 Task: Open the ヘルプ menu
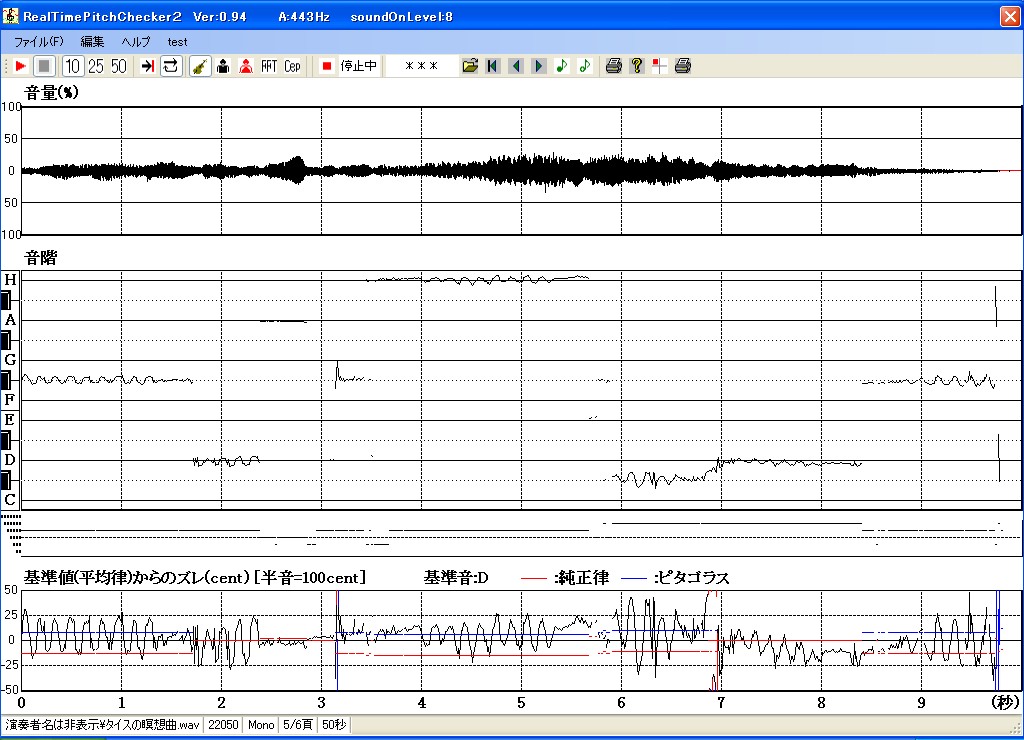click(136, 42)
